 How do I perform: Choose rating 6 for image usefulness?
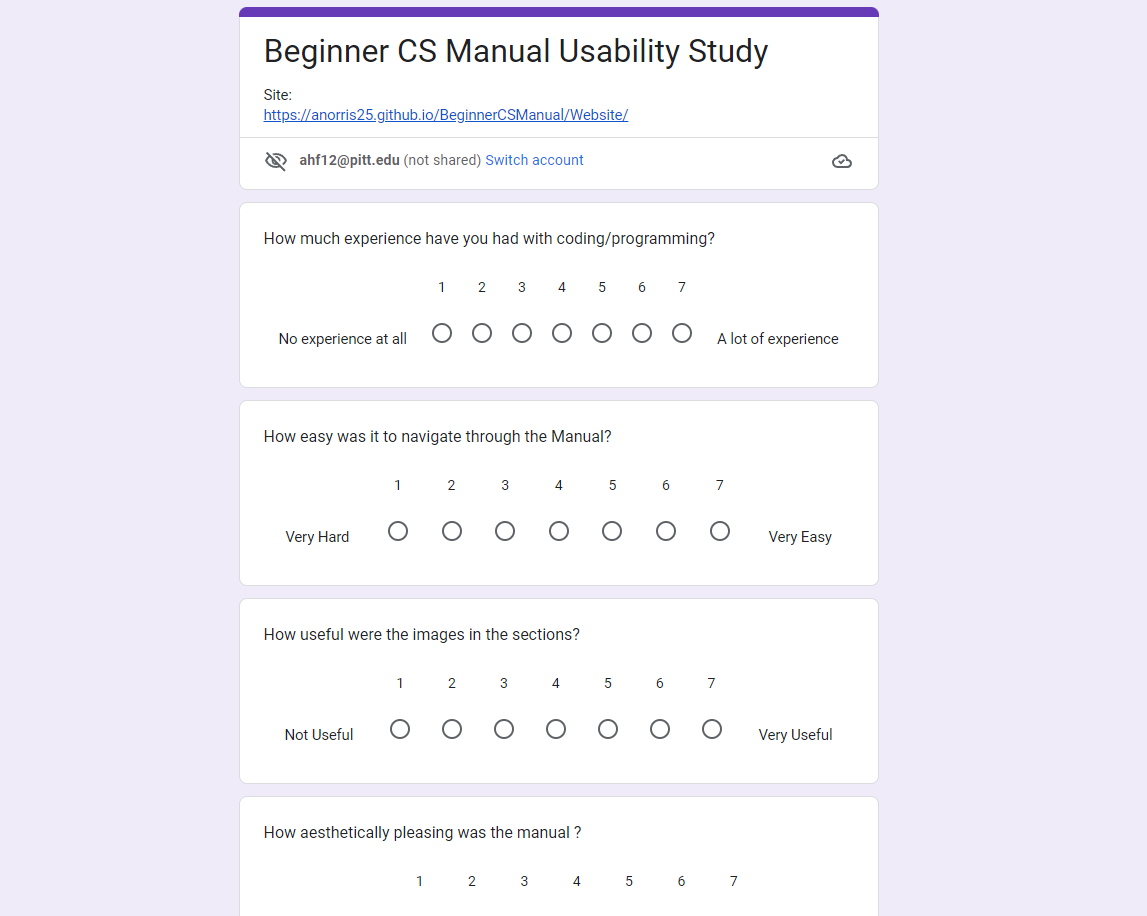(x=660, y=729)
